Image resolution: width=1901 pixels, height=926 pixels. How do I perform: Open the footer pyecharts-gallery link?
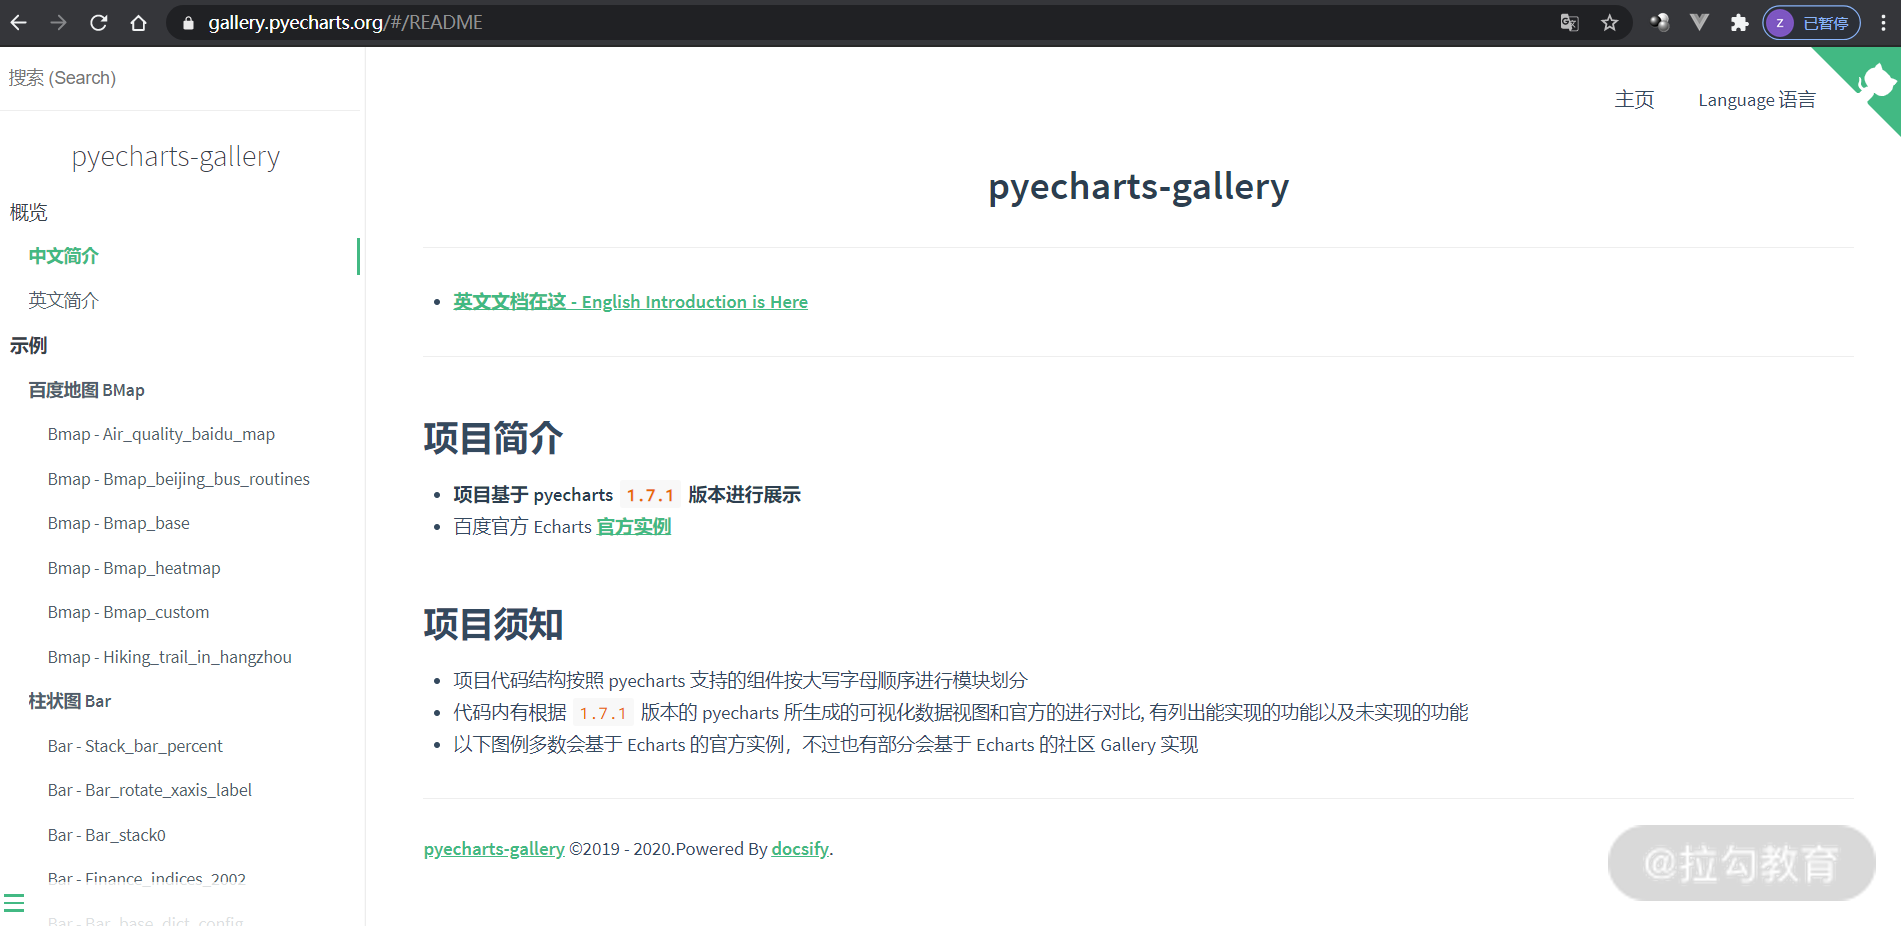tap(494, 849)
